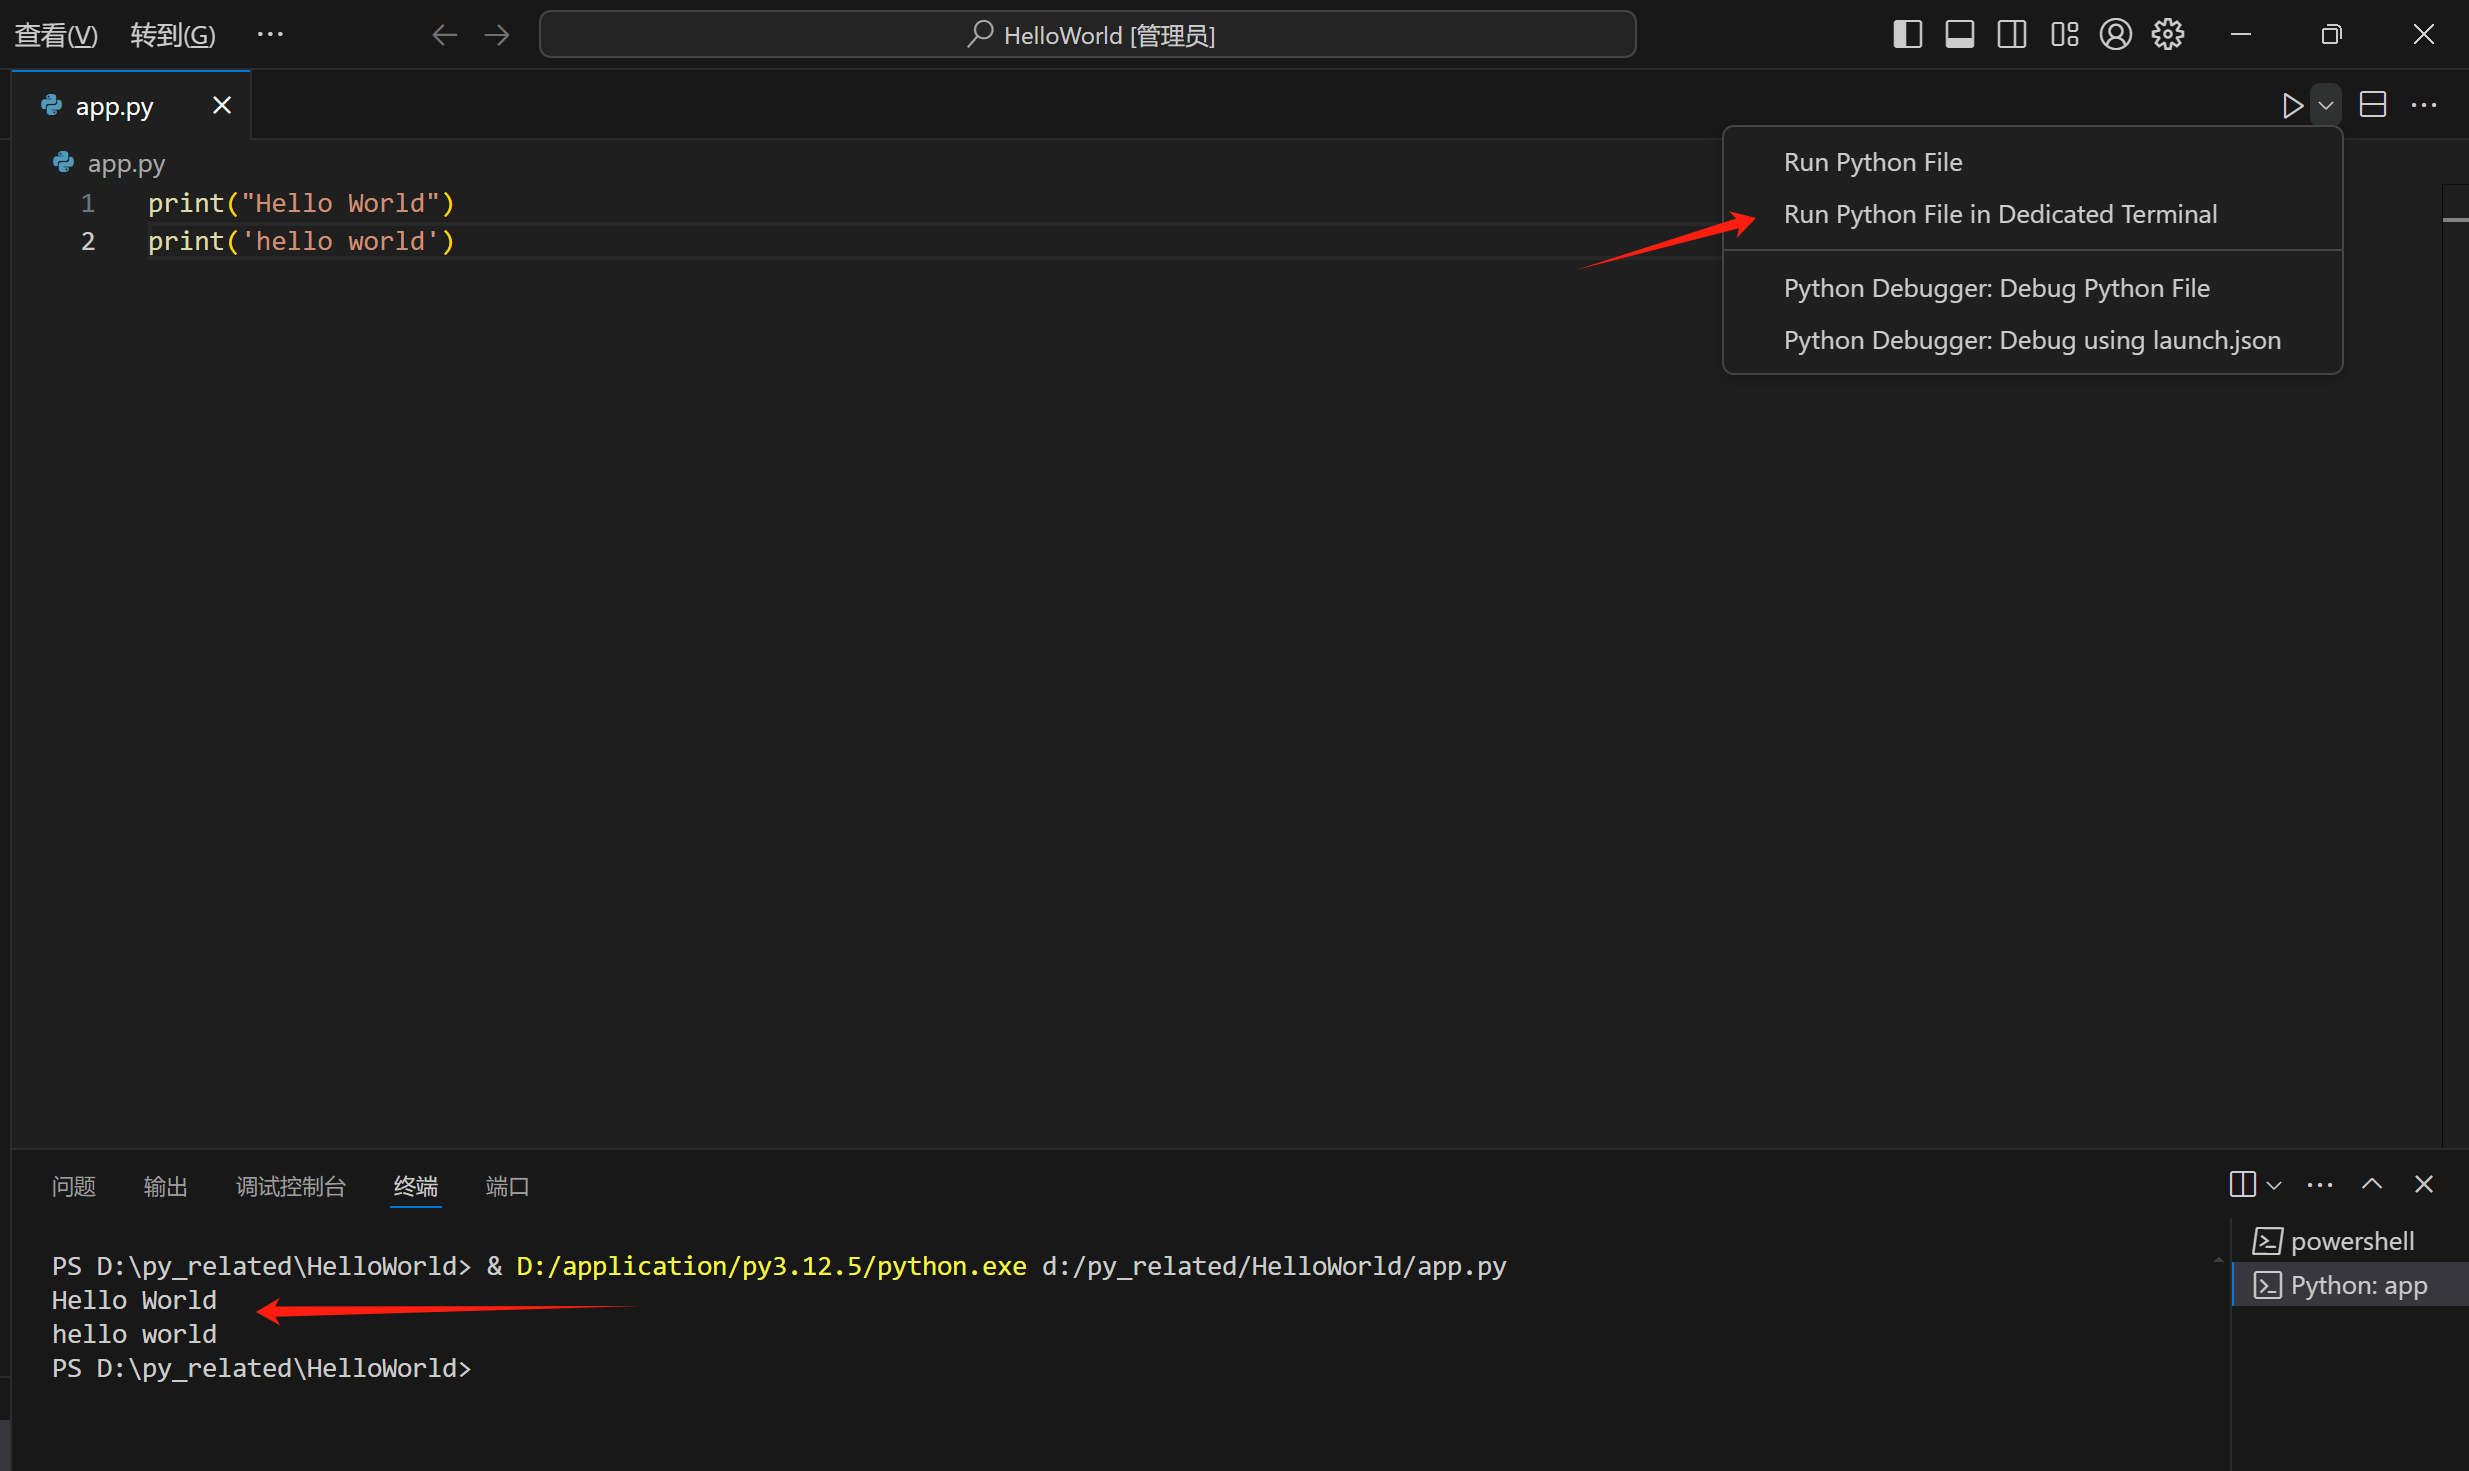Close the app.py editor tab

click(222, 105)
